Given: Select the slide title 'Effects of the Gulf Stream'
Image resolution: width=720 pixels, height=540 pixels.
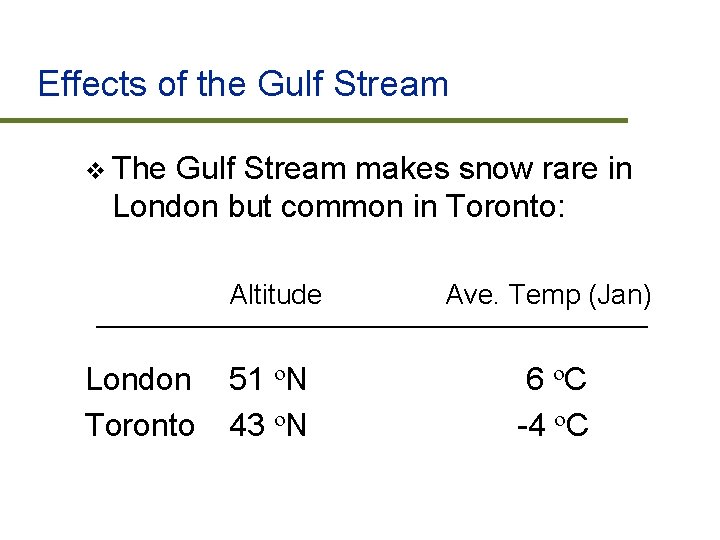Looking at the screenshot, I should pos(243,84).
